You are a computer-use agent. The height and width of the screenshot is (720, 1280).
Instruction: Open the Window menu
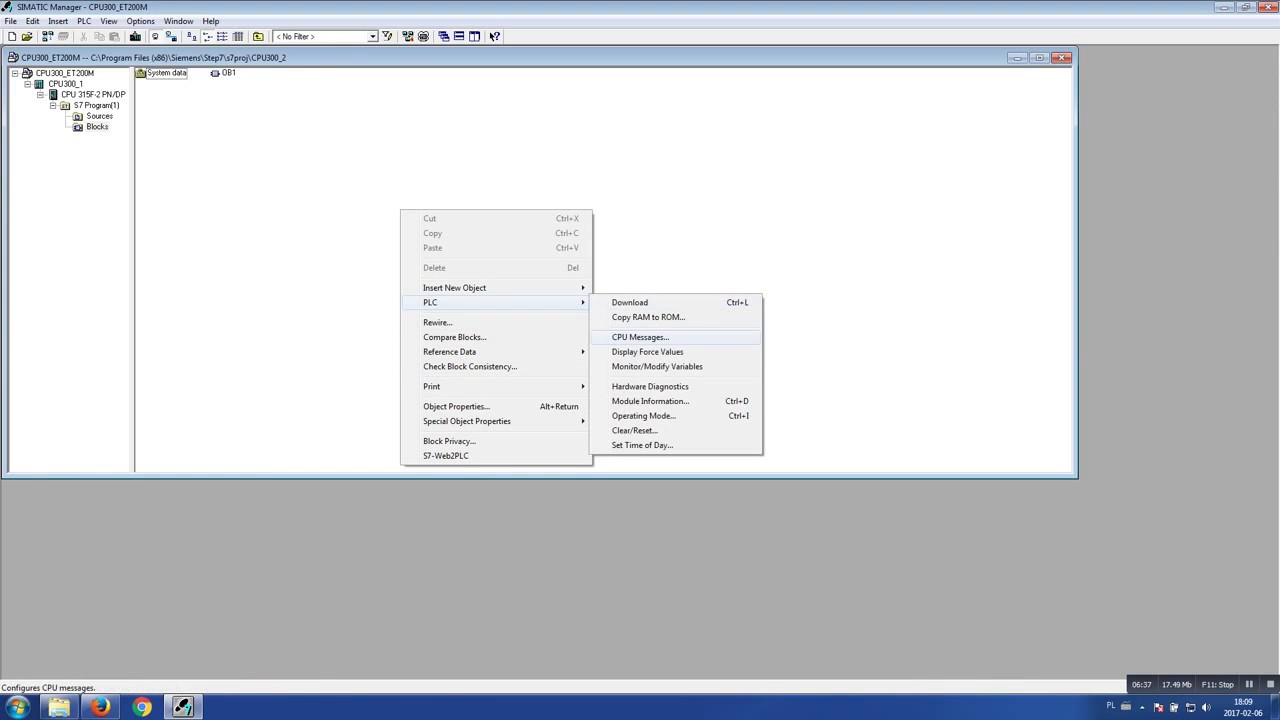coord(178,21)
